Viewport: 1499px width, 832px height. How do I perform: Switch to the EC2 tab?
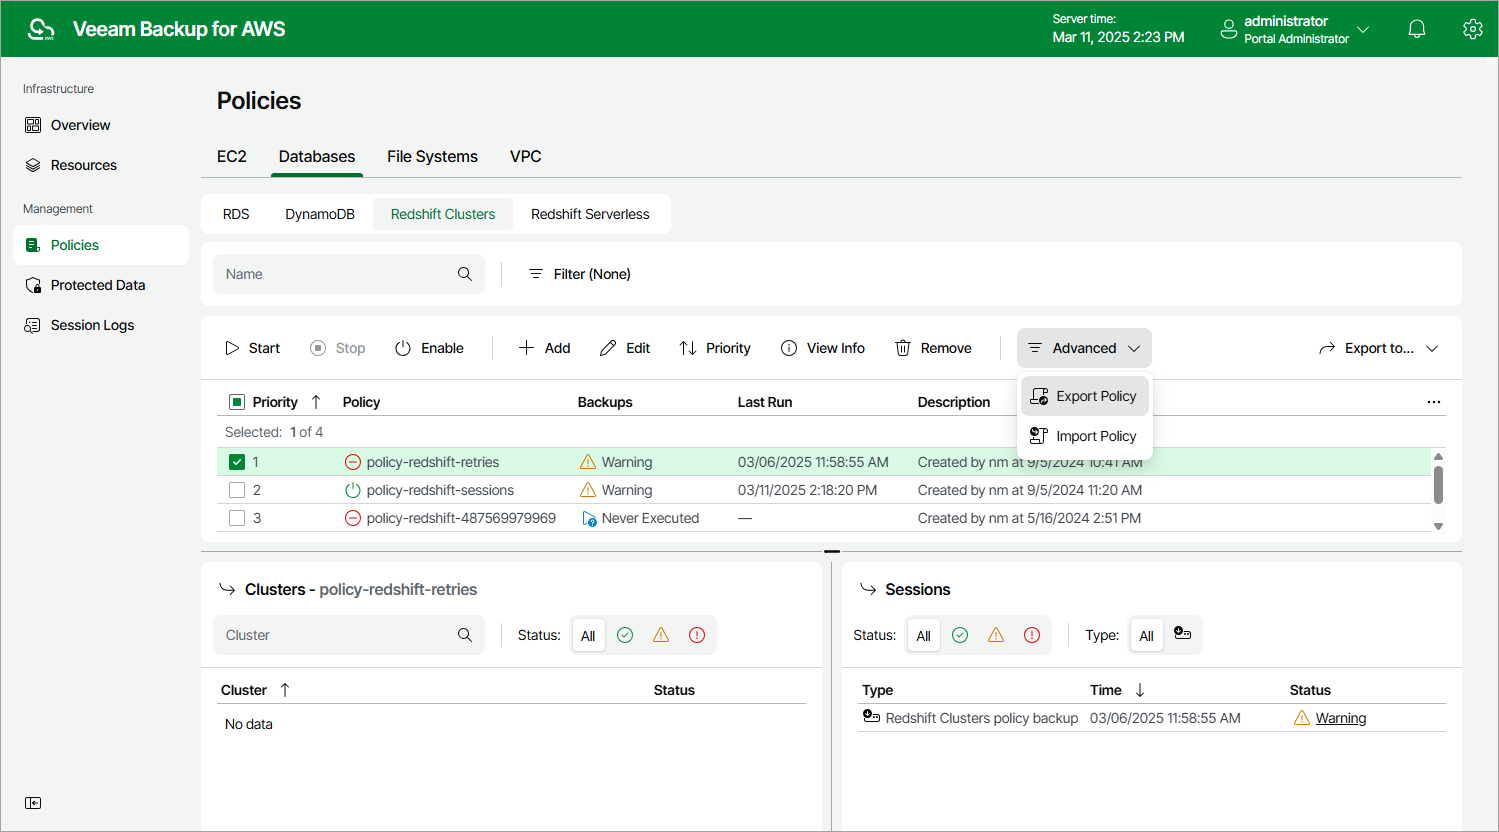click(x=232, y=157)
